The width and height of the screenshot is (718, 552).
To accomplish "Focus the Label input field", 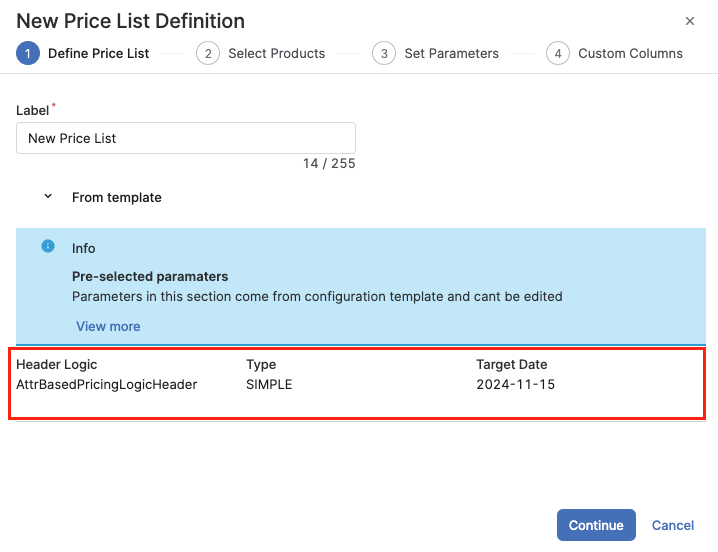I will coord(186,138).
